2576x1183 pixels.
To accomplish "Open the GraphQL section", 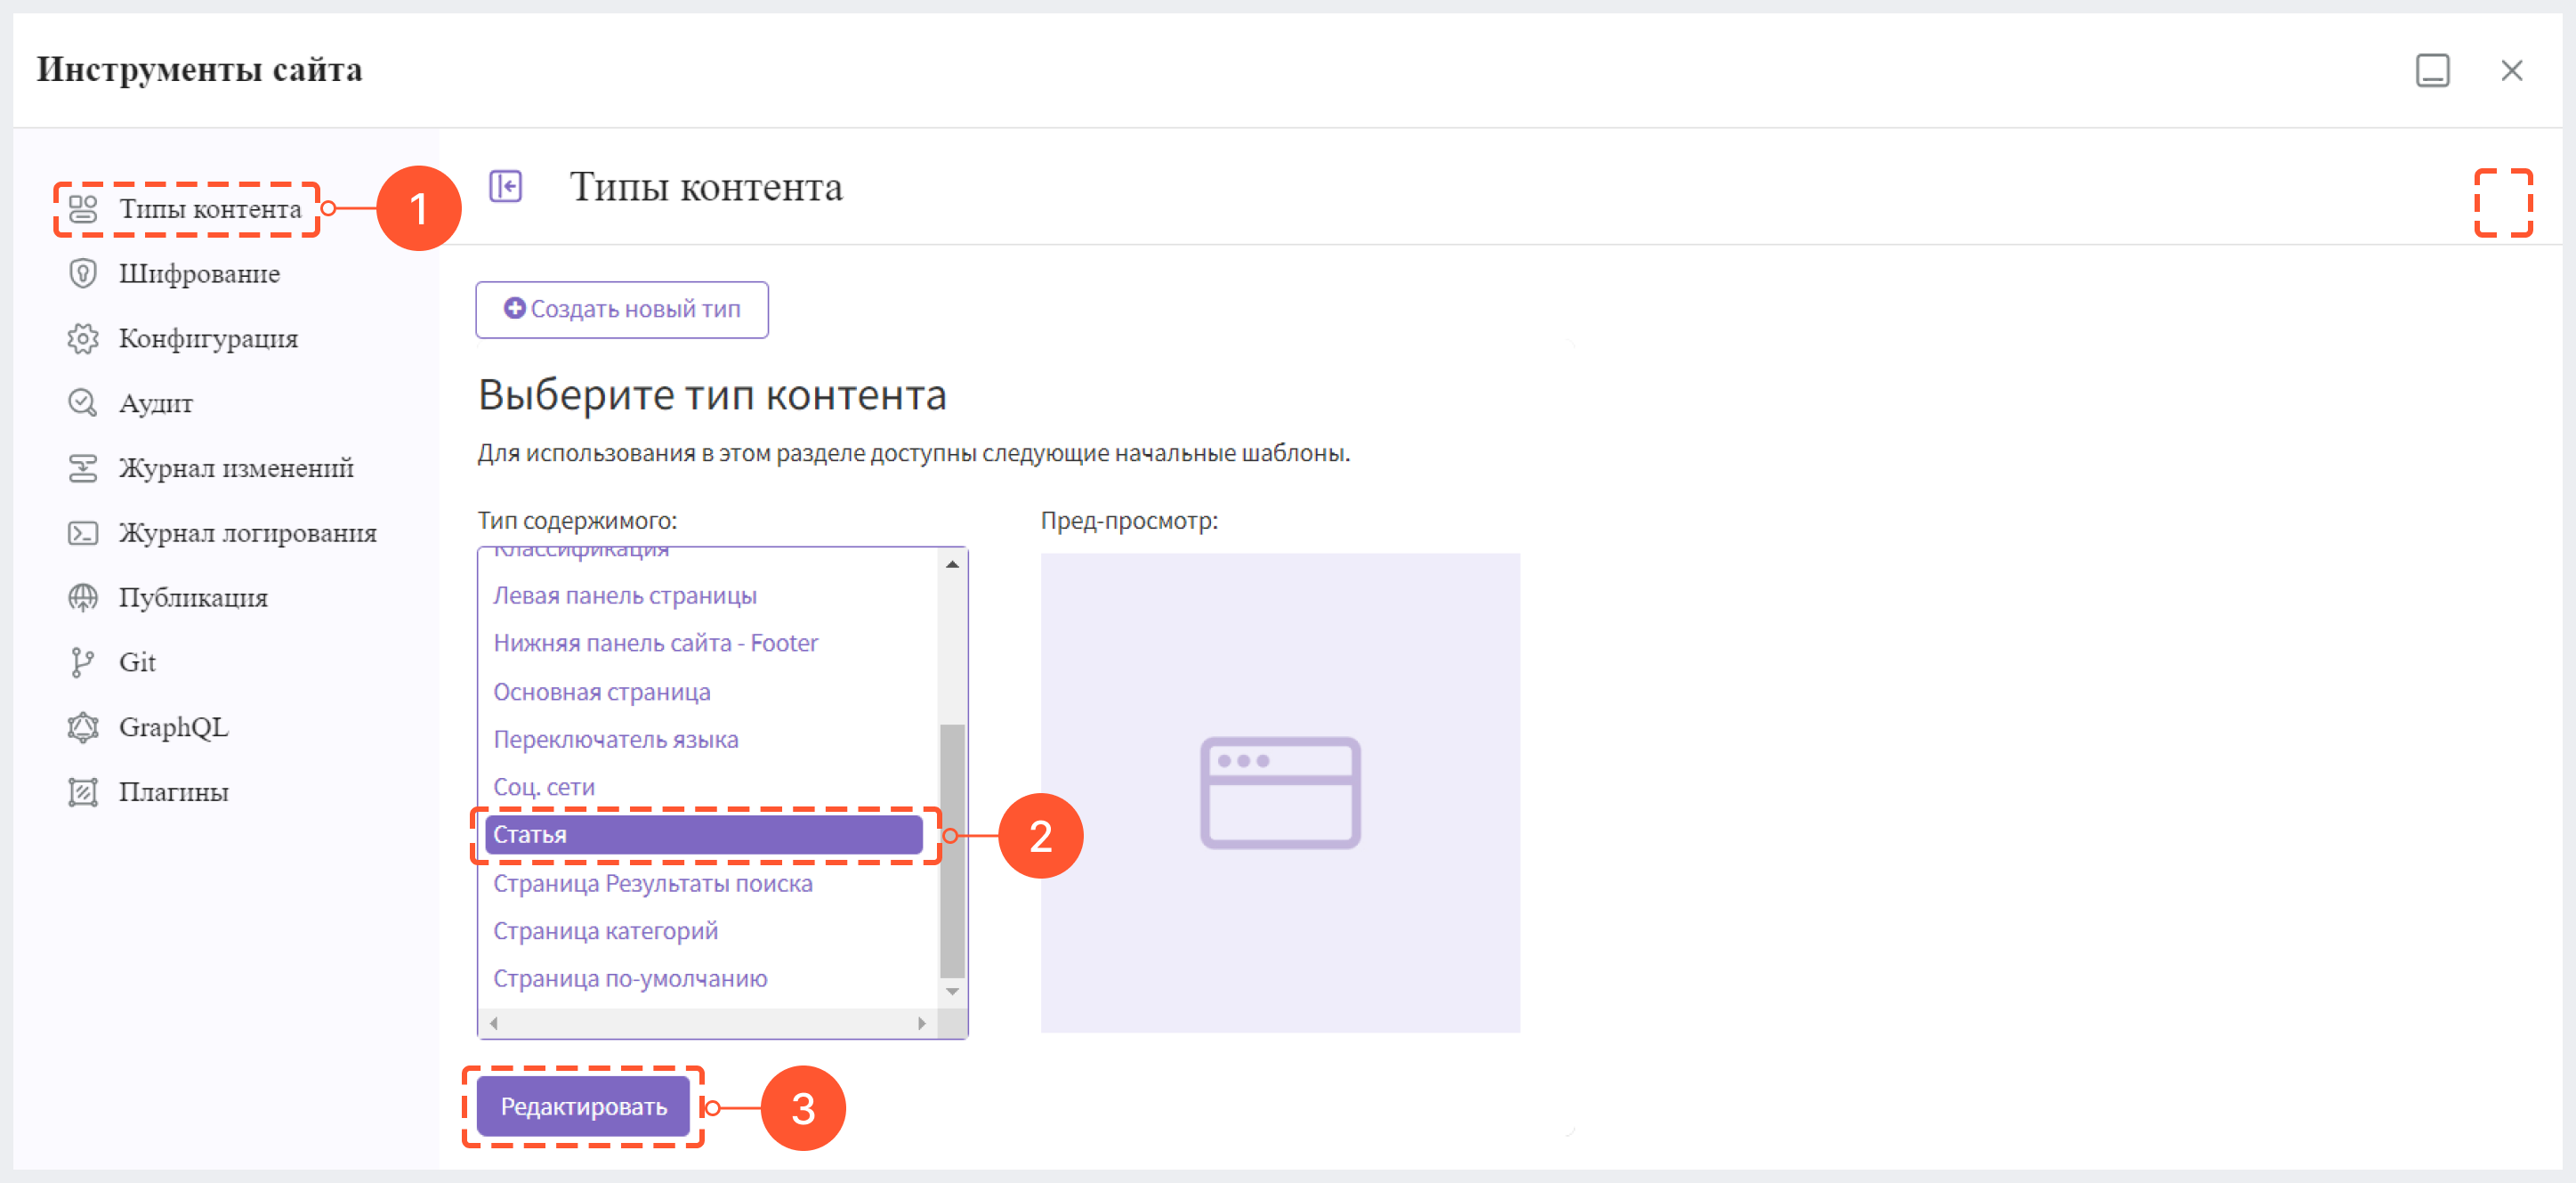I will click(173, 727).
